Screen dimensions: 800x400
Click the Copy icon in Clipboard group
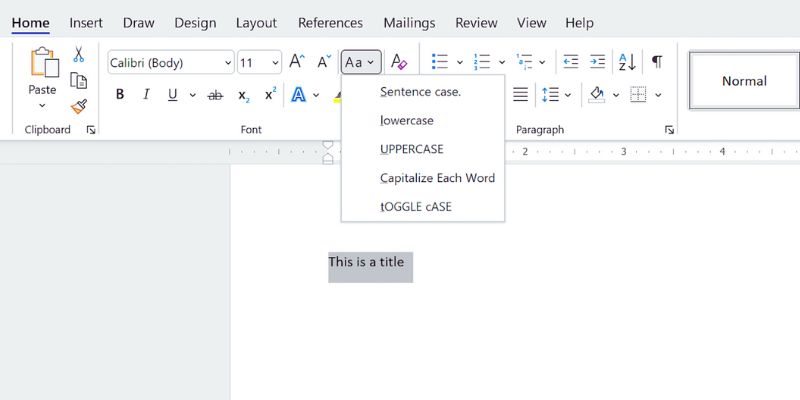pos(78,81)
